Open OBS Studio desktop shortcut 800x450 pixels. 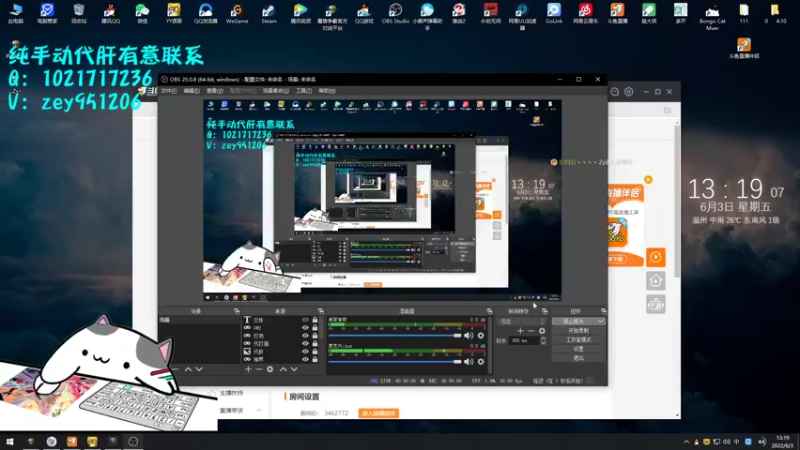click(395, 13)
